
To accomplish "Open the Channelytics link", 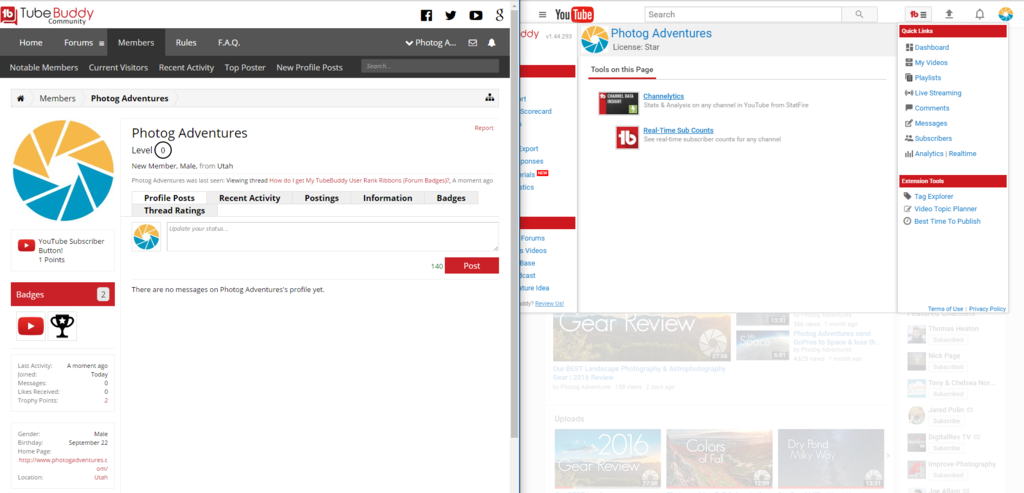I will 664,96.
